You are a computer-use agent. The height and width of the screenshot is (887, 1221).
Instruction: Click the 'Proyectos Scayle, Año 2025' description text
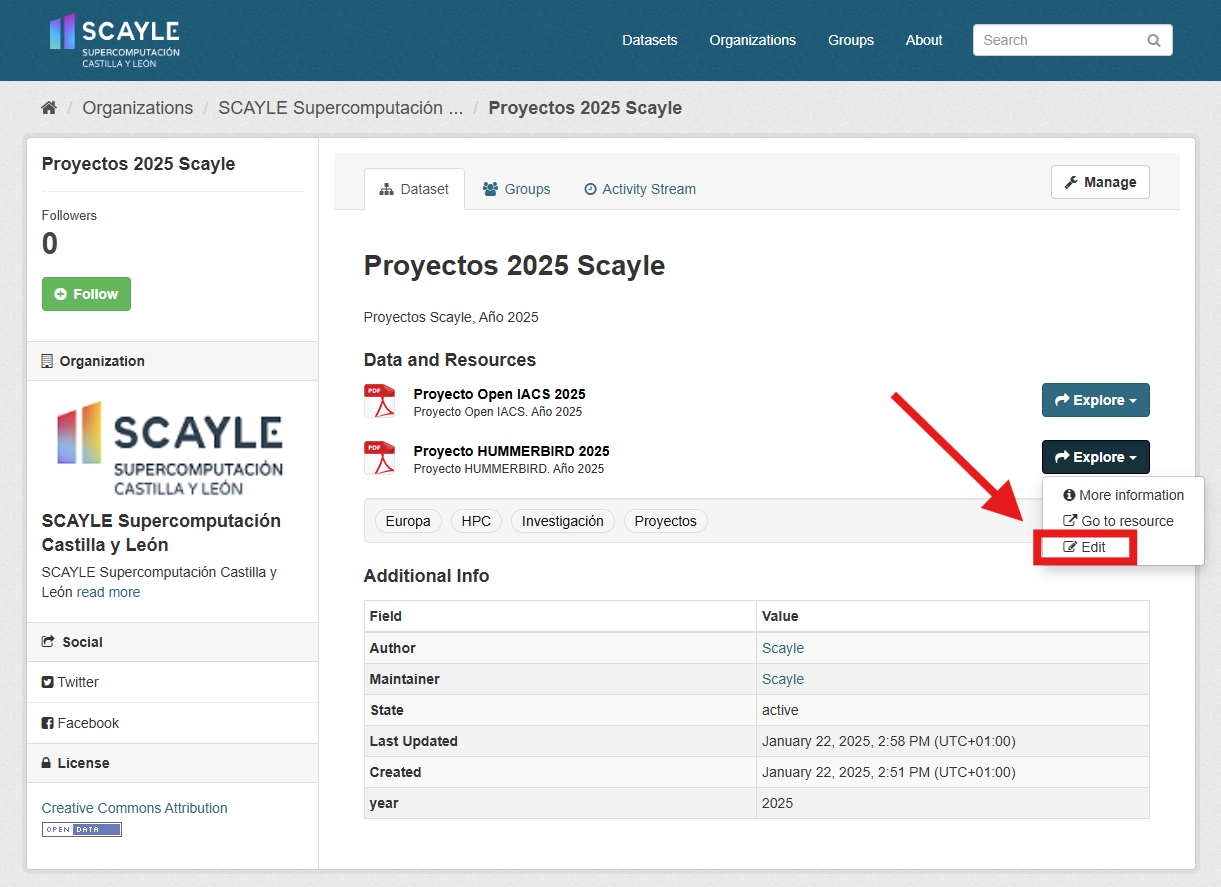(x=451, y=317)
